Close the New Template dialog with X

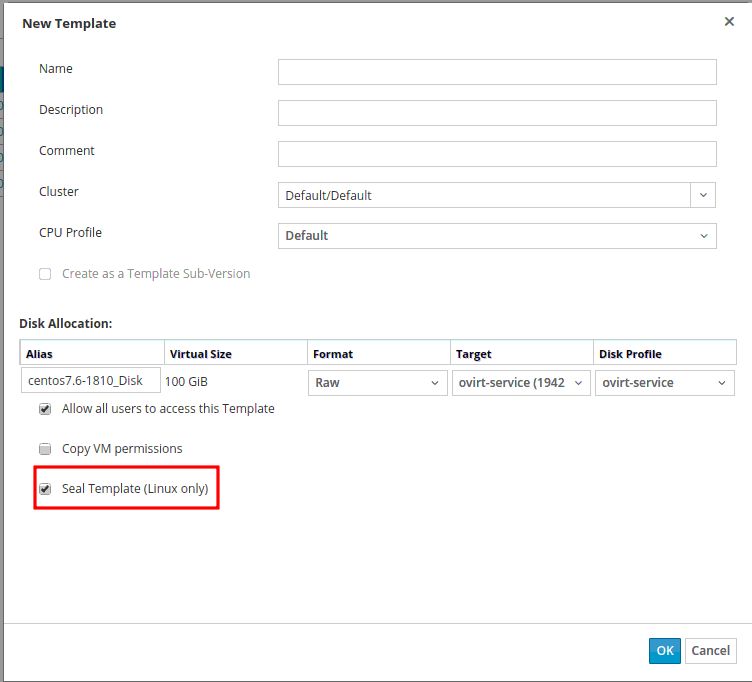click(x=729, y=21)
